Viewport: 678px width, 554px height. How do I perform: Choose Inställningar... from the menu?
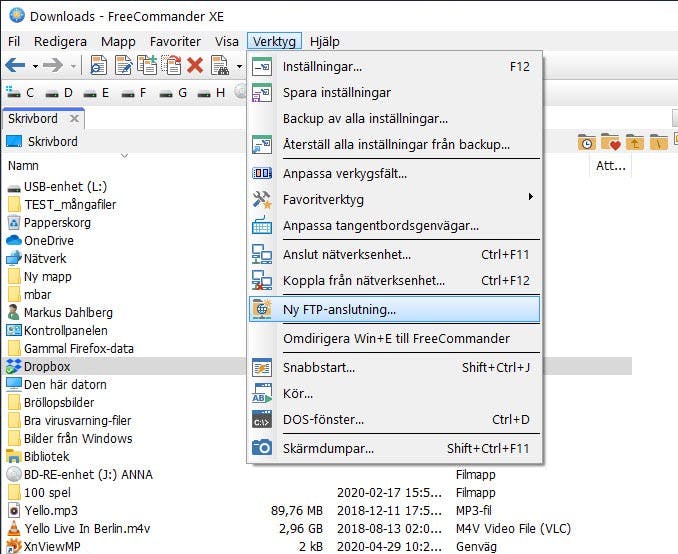(394, 67)
